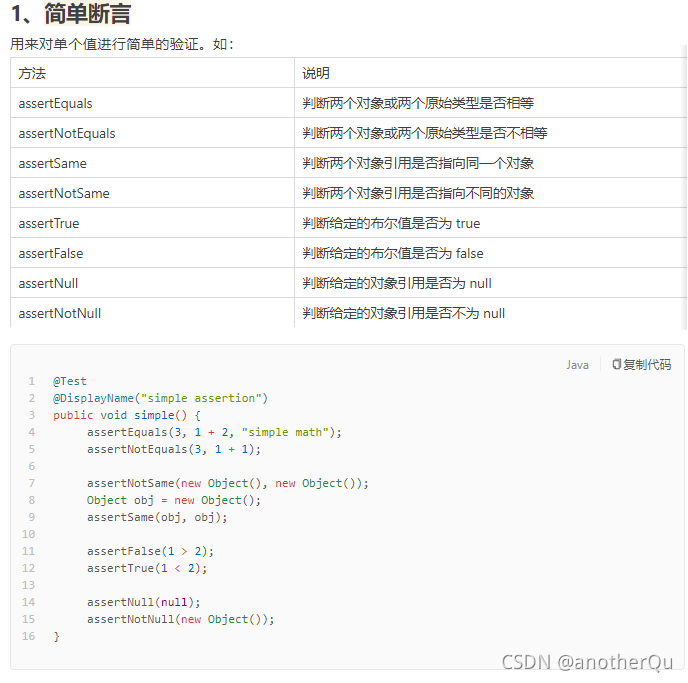
Task: Click the public void simple() line
Action: point(127,415)
